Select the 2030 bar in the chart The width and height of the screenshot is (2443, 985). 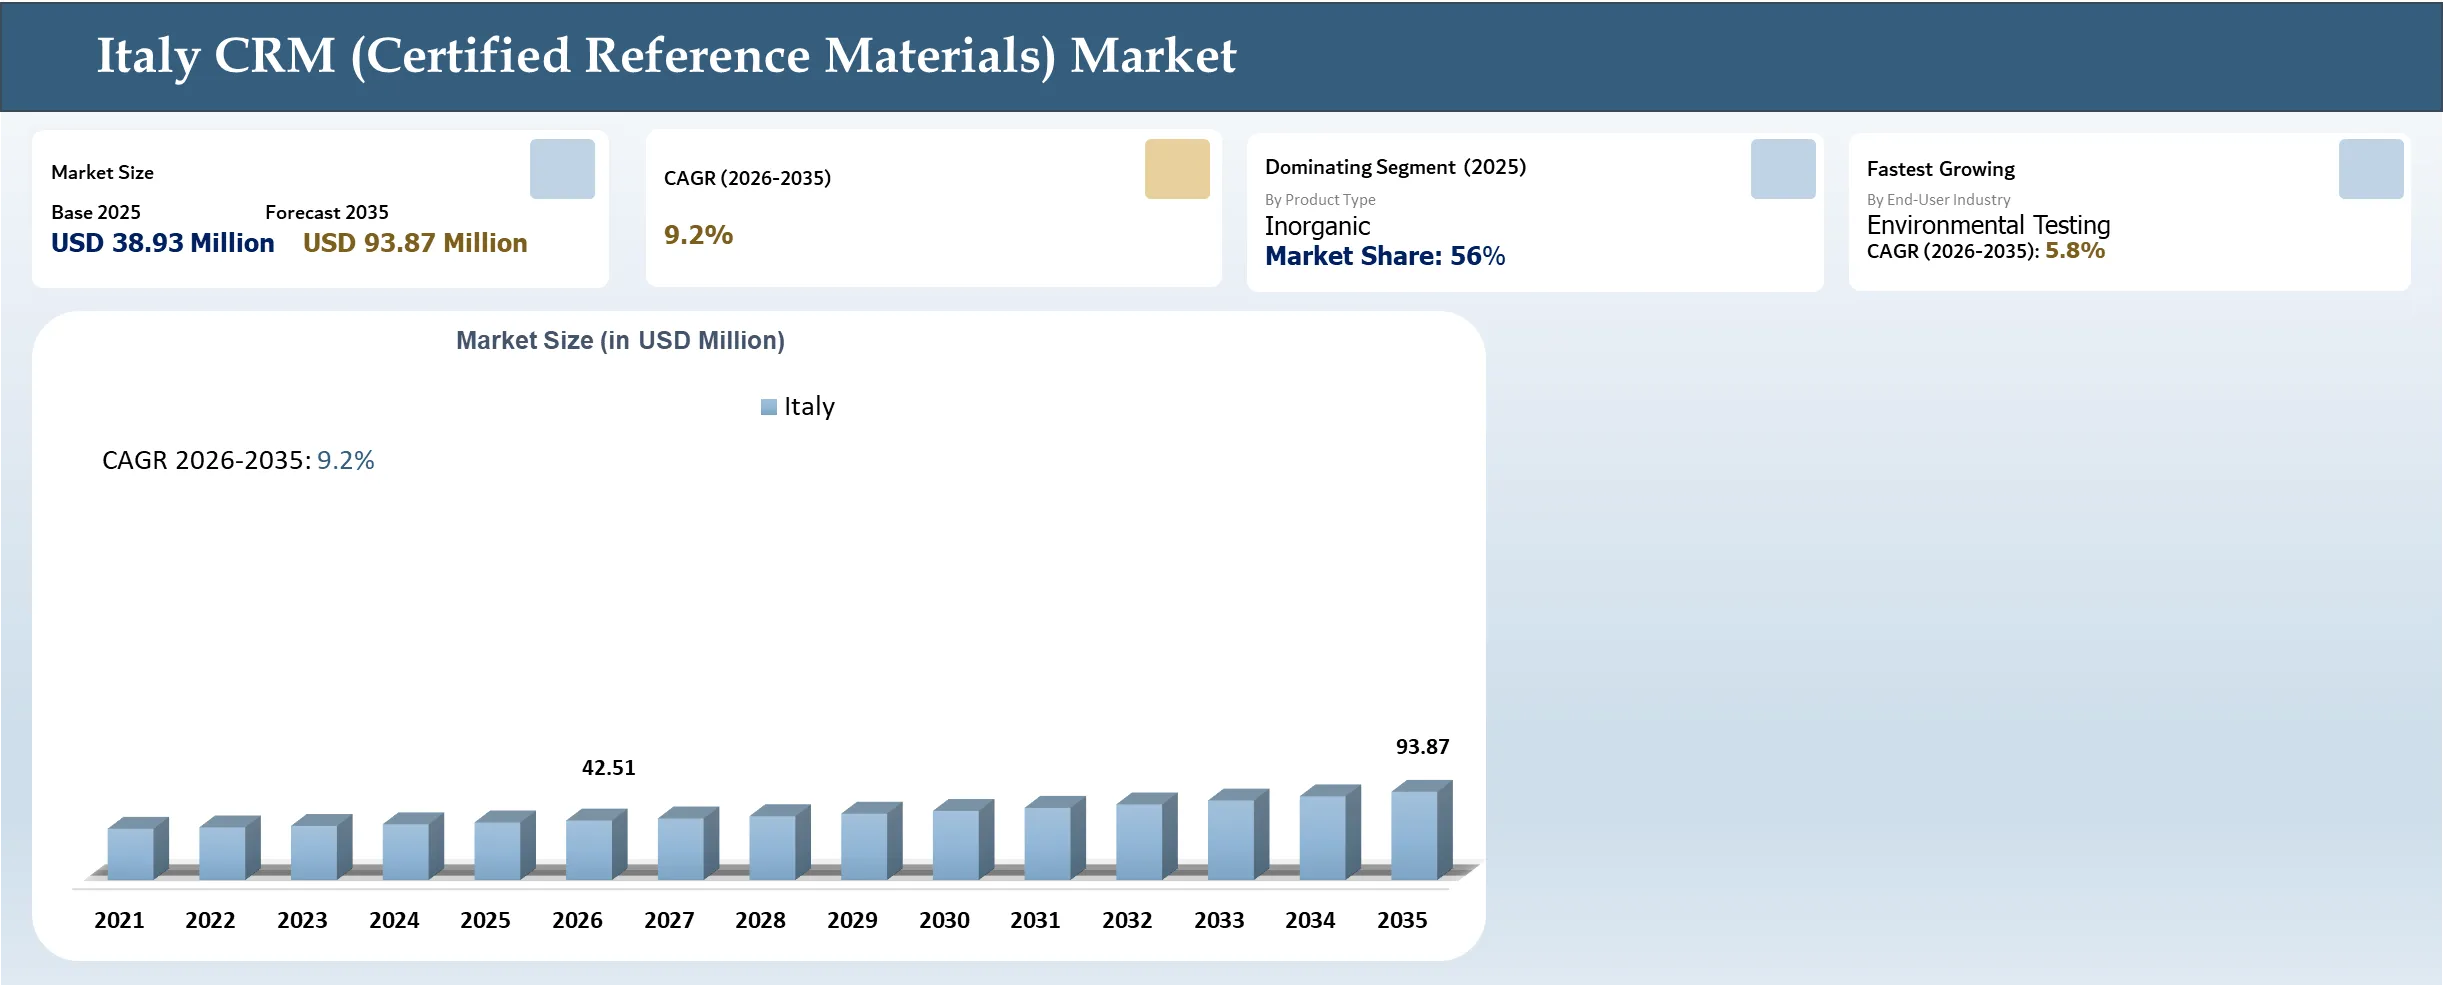pos(963,840)
